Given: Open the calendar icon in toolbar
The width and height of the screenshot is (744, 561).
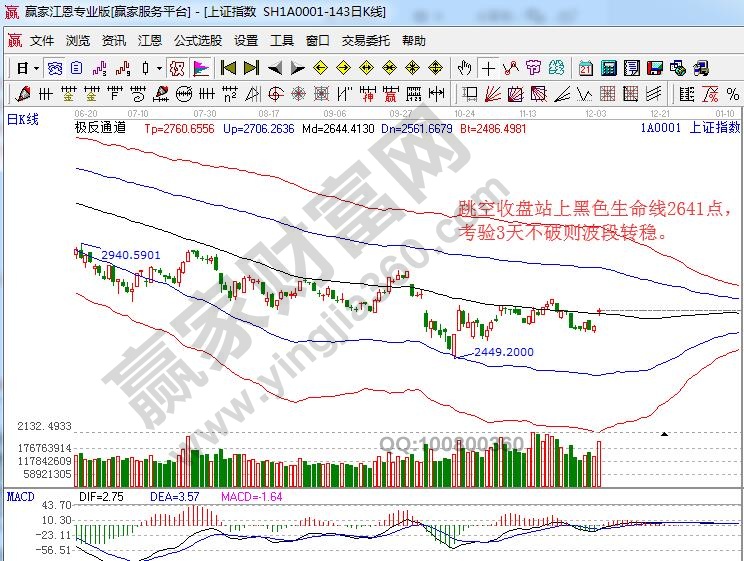Looking at the screenshot, I should tap(585, 68).
